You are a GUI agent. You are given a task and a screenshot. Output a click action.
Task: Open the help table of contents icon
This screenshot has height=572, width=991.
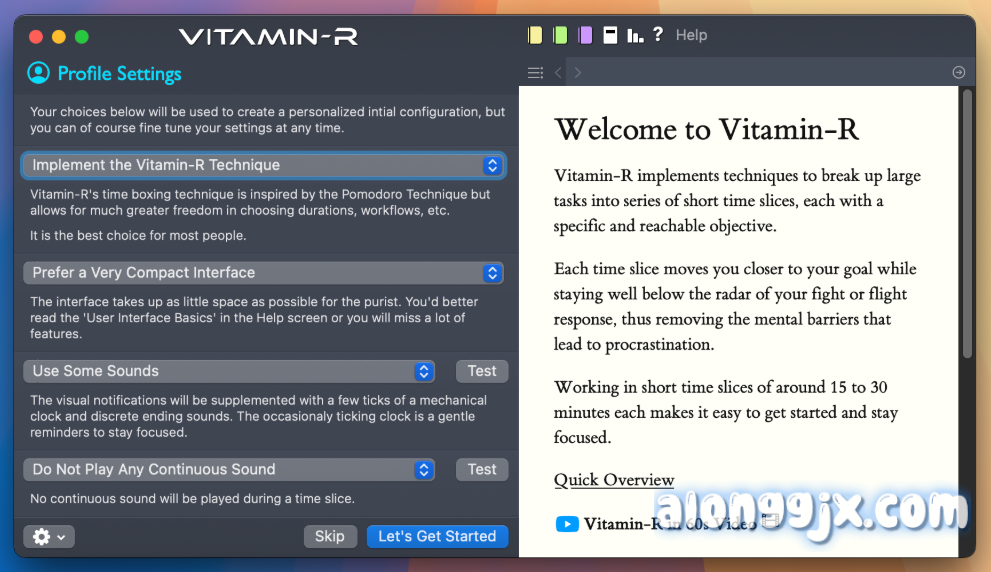535,72
